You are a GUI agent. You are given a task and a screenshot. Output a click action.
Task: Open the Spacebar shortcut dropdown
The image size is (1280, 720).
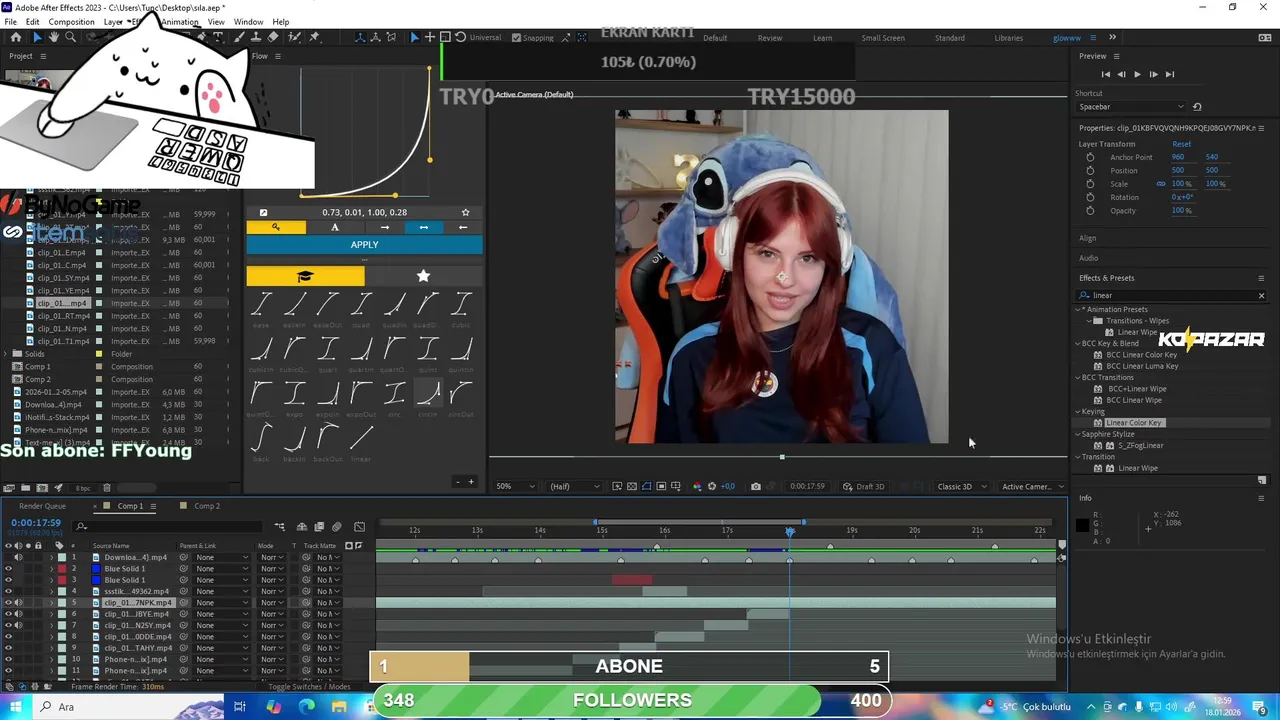pos(1130,107)
